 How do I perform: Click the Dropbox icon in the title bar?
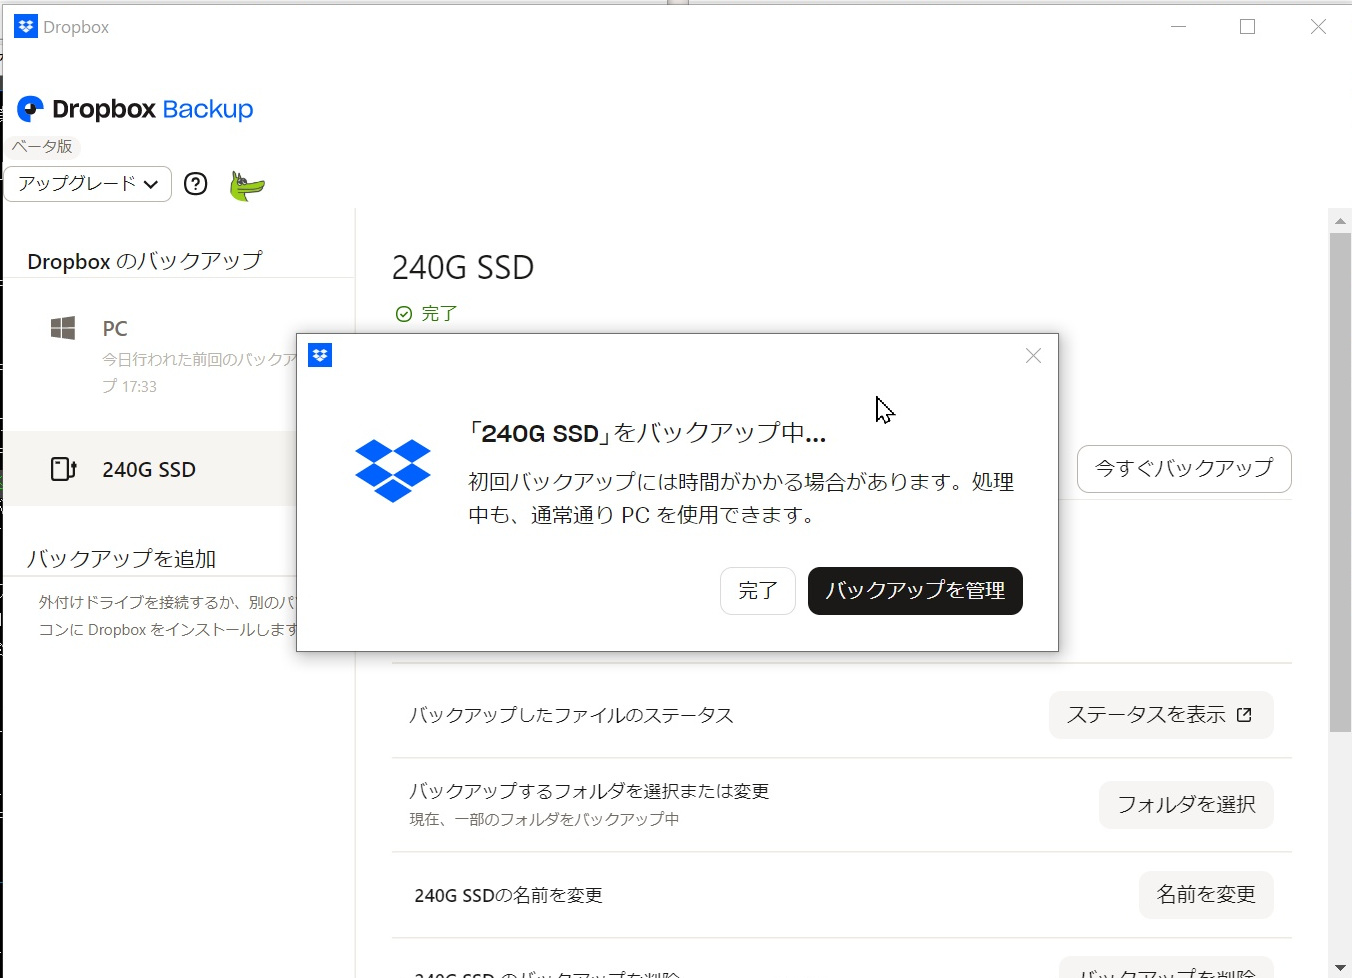(x=26, y=27)
